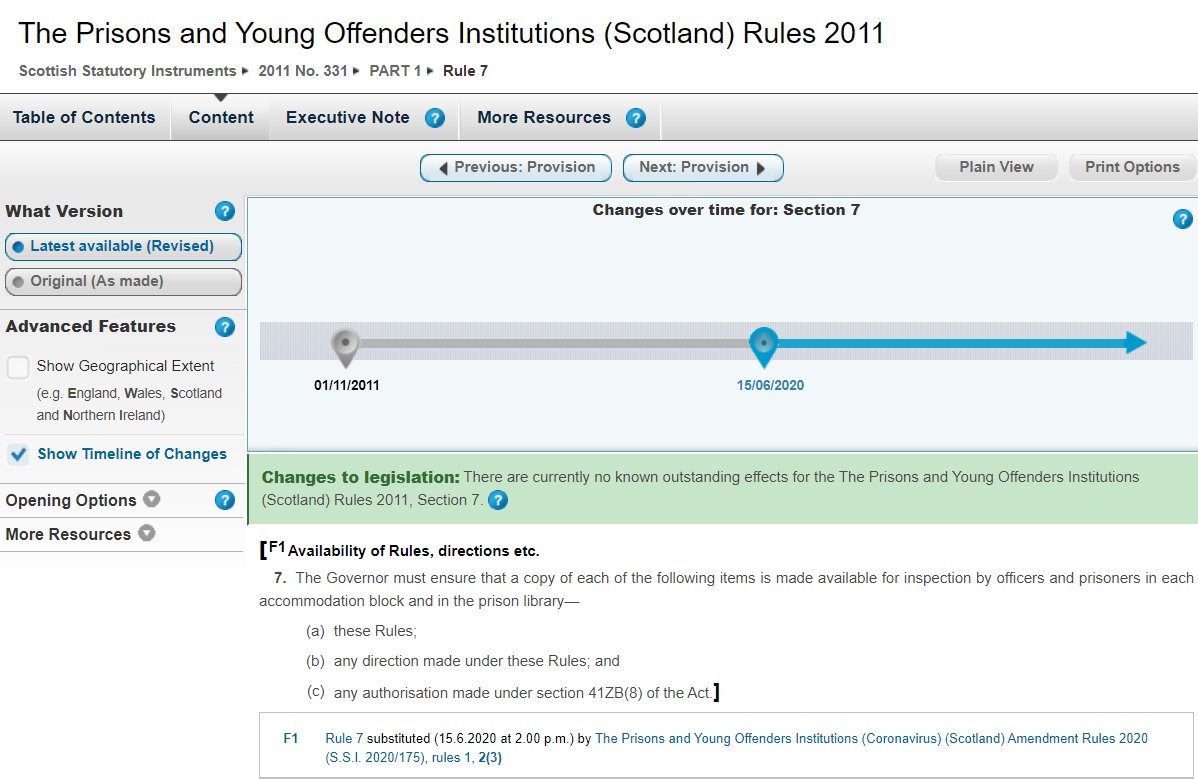Open help for What Version section
This screenshot has width=1198, height=779.
tap(225, 211)
